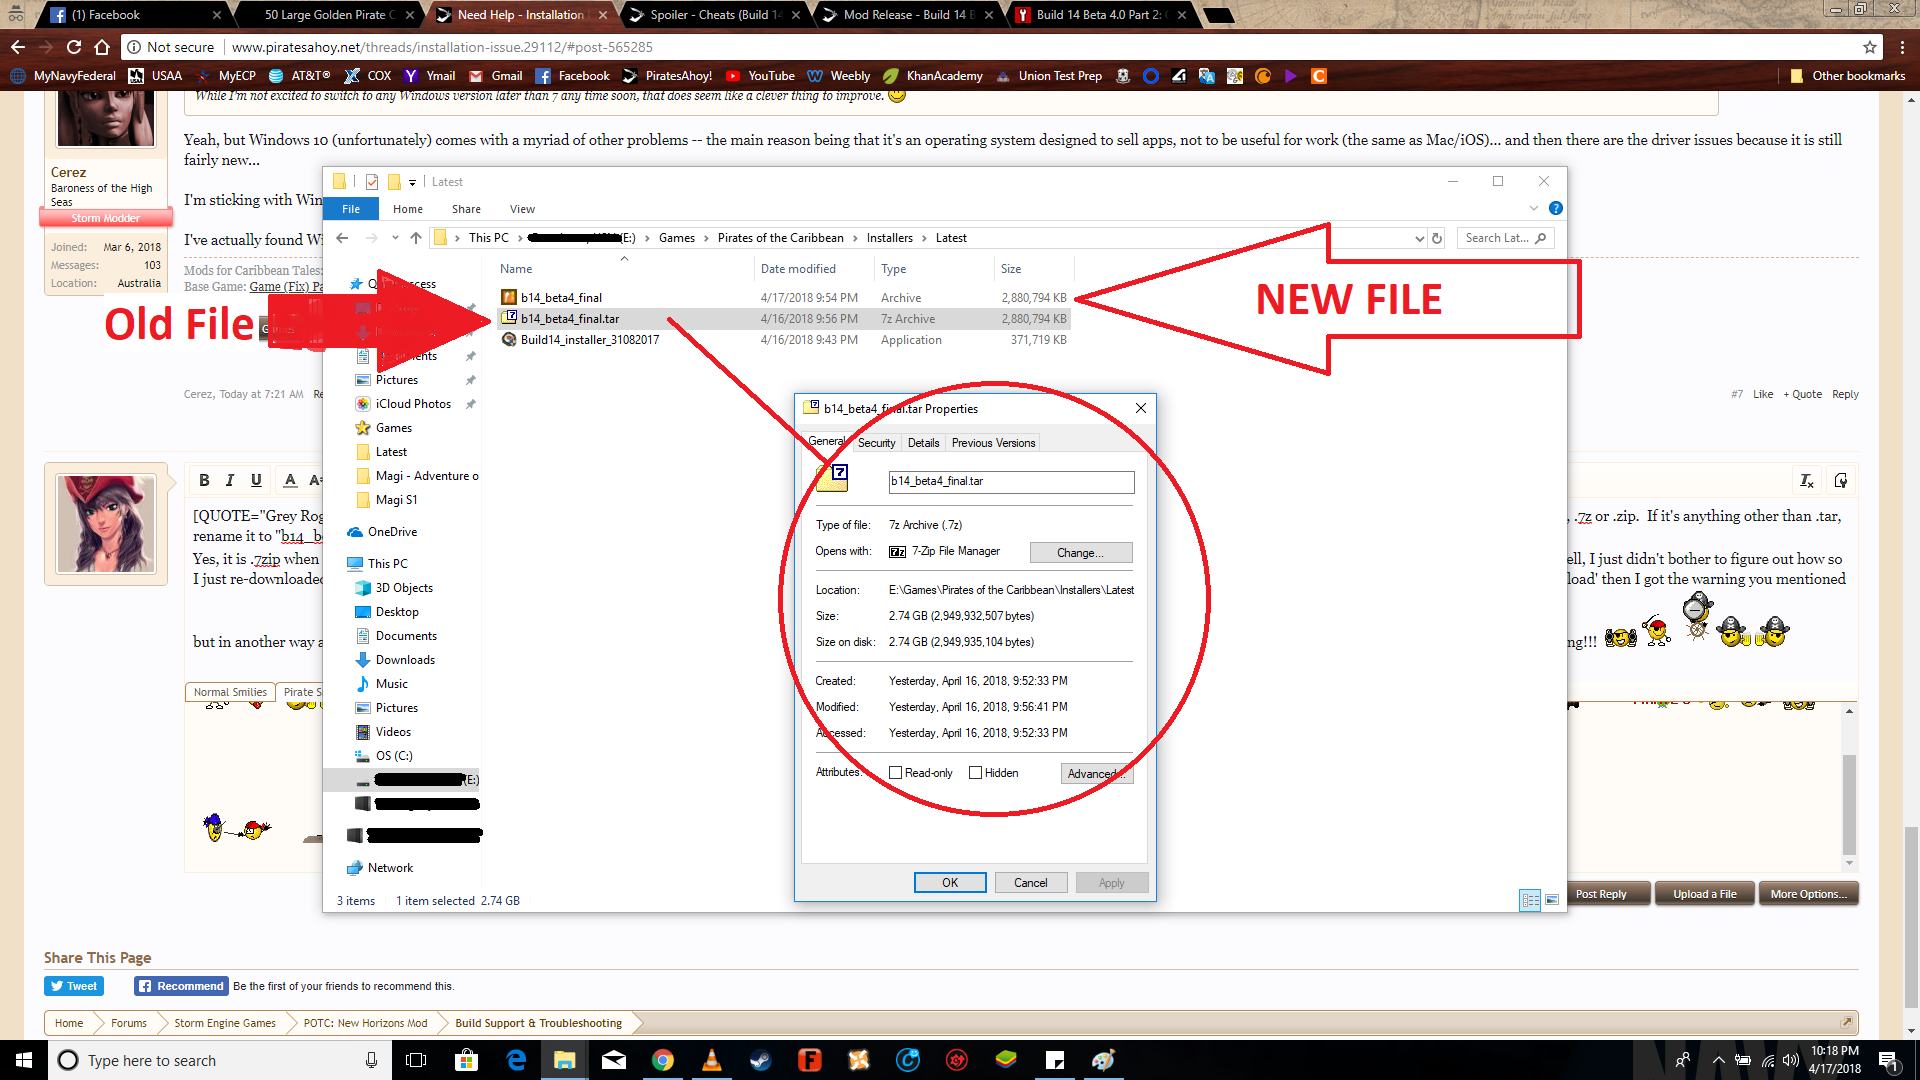Open Task View on the taskbar
1920x1080 pixels.
[416, 1060]
